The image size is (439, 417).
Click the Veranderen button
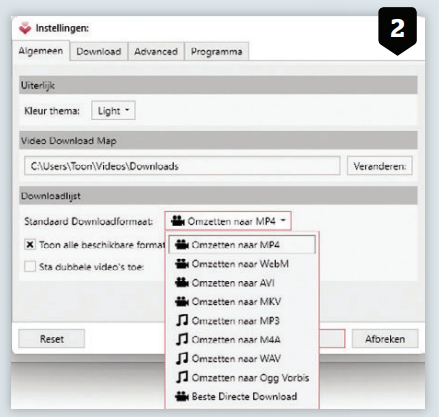pyautogui.click(x=380, y=166)
